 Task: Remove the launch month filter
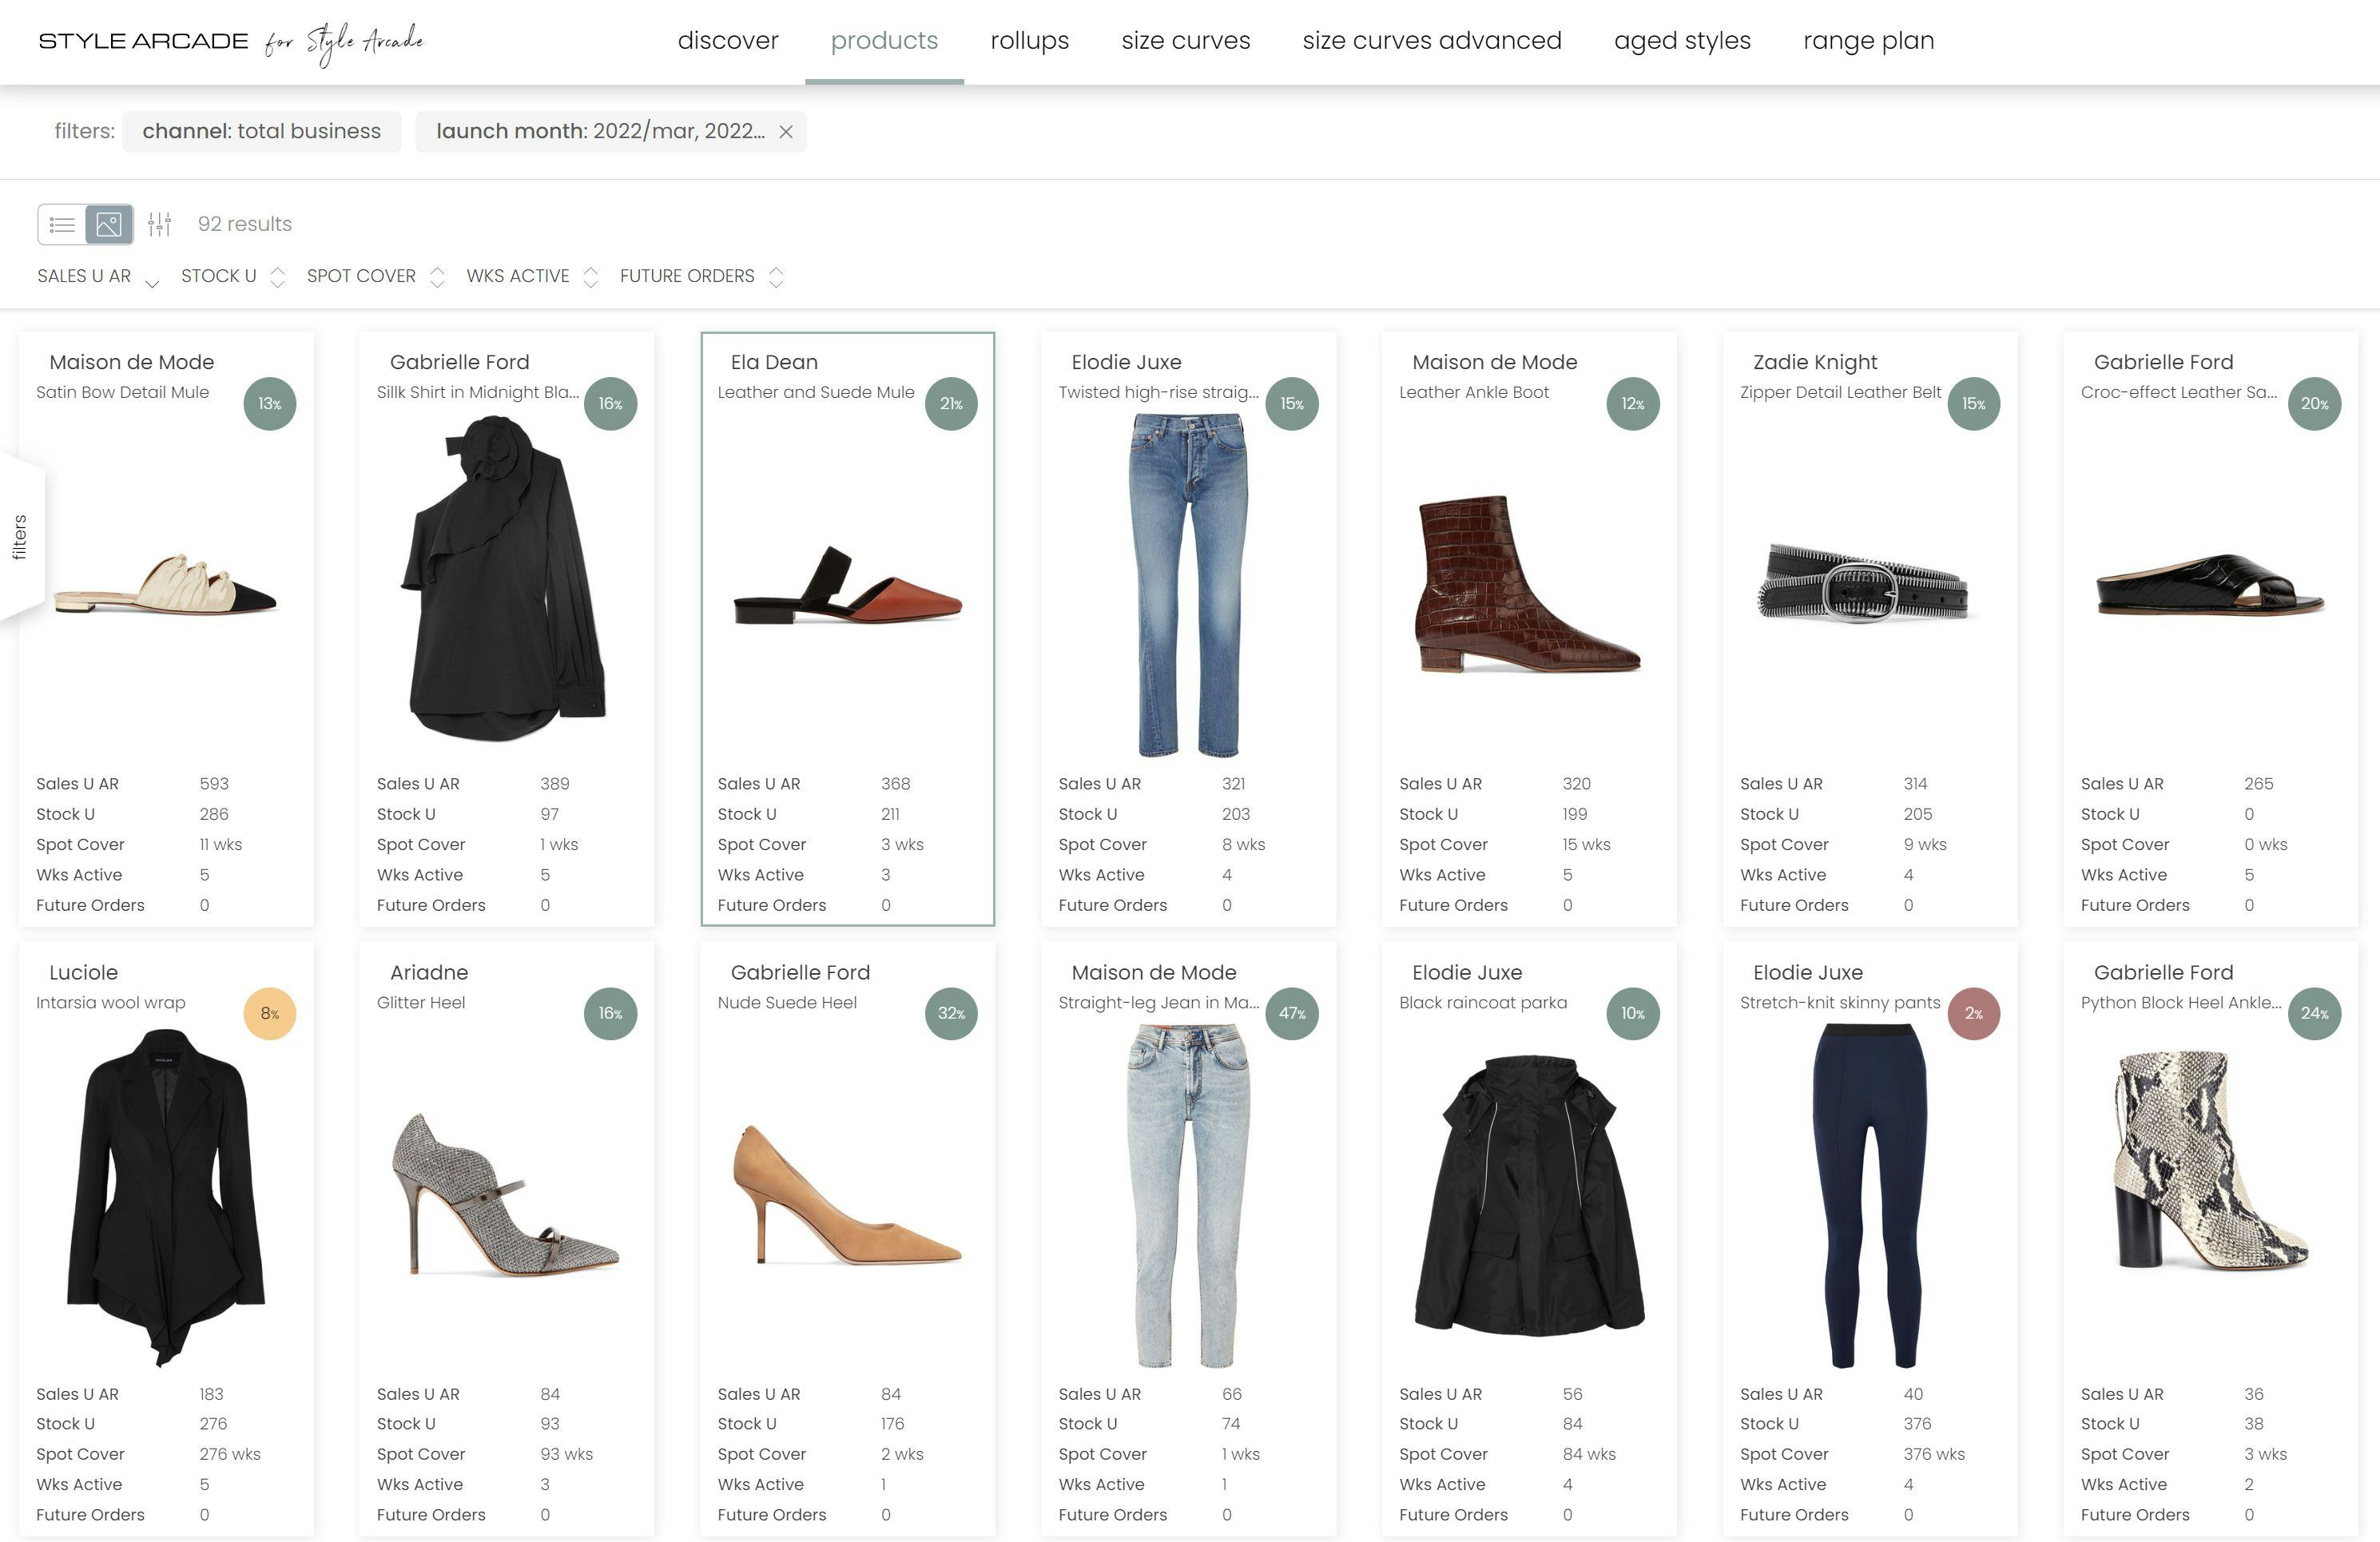coord(786,132)
